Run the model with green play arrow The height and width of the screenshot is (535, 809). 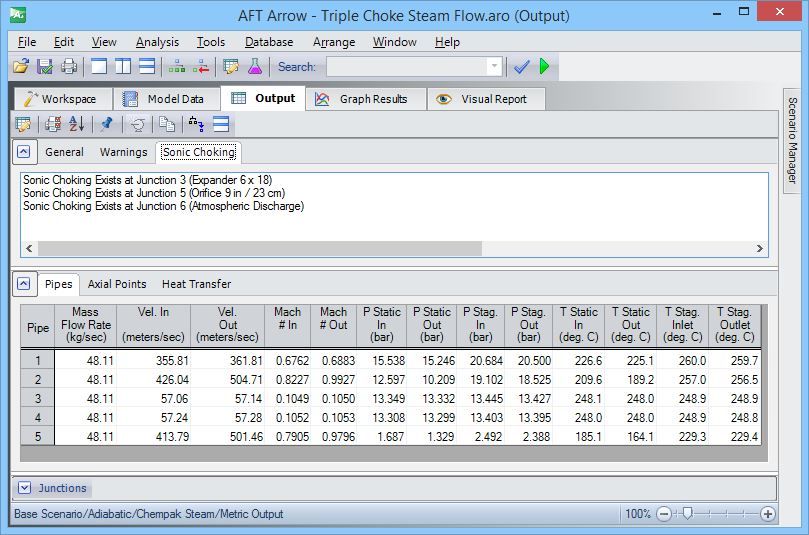click(544, 66)
